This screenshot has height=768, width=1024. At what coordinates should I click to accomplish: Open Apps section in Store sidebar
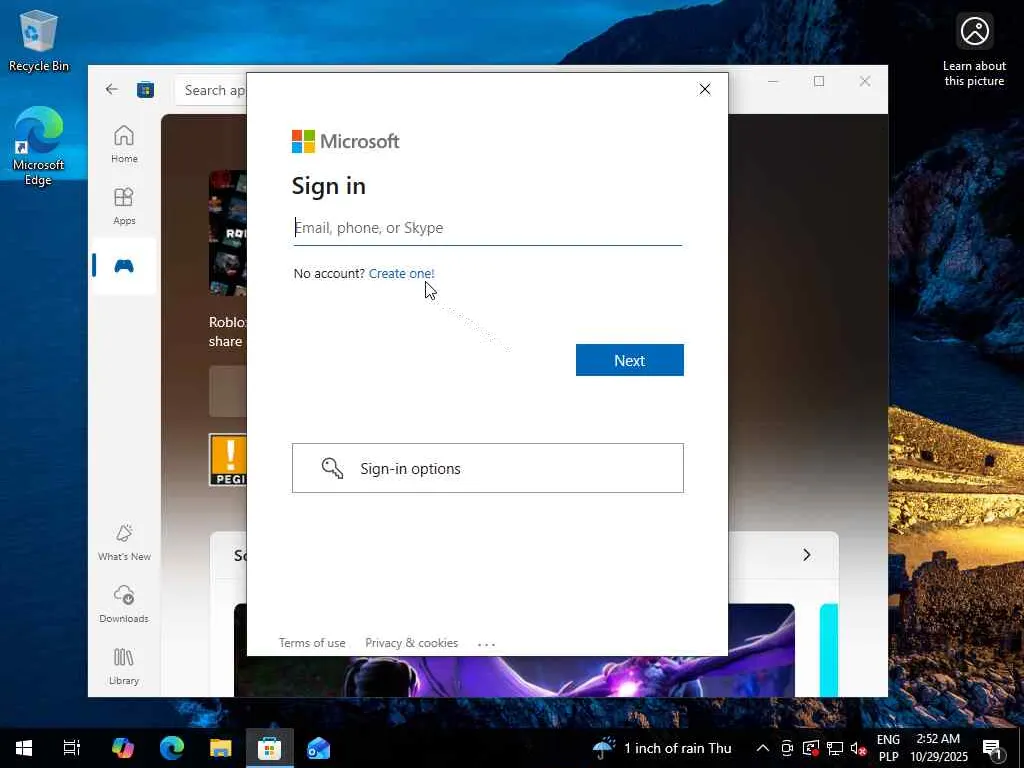[x=124, y=206]
